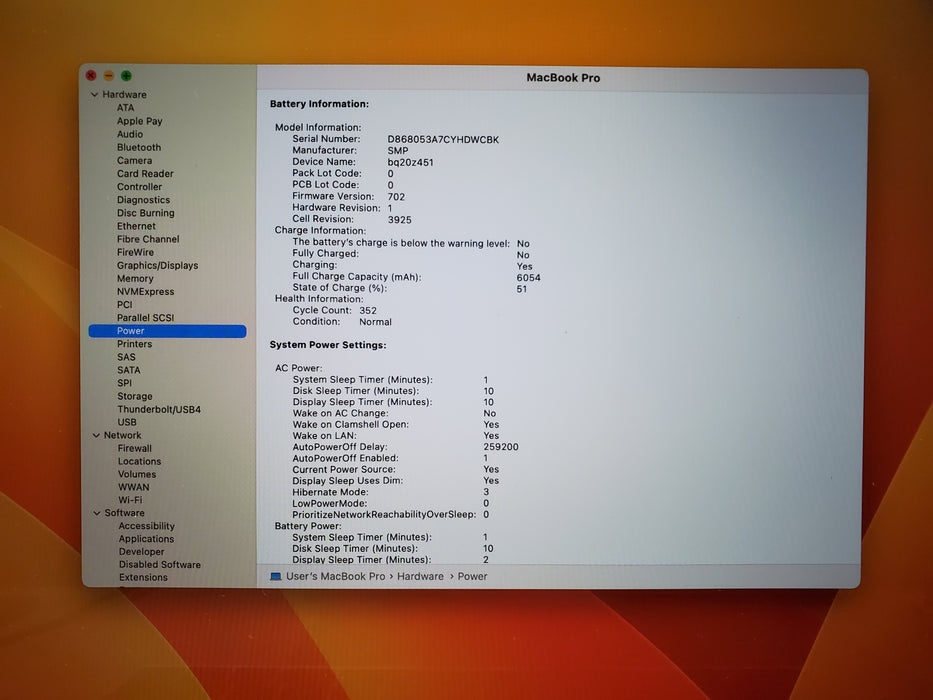This screenshot has width=933, height=700.
Task: Click Software section label in sidebar
Action: click(124, 513)
